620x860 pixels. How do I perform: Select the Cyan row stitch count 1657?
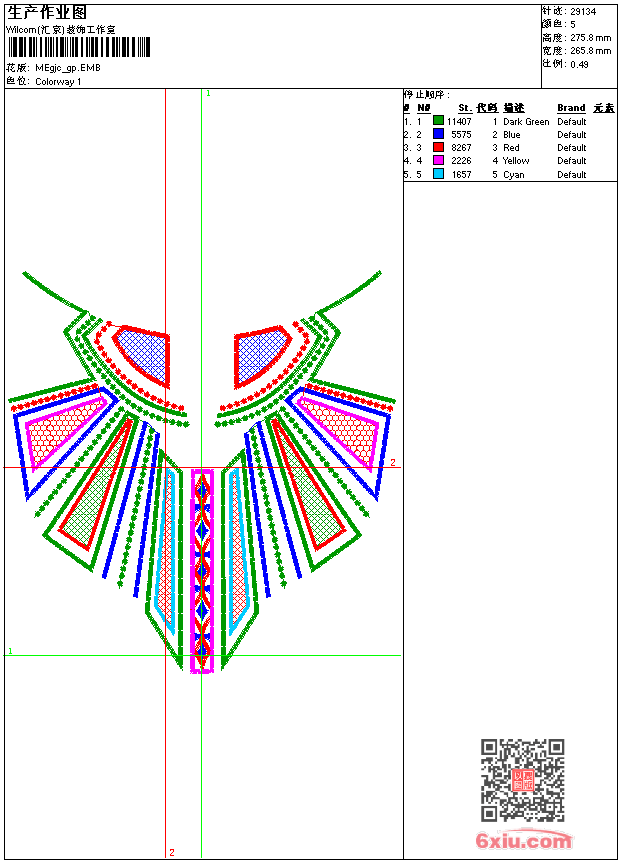461,174
